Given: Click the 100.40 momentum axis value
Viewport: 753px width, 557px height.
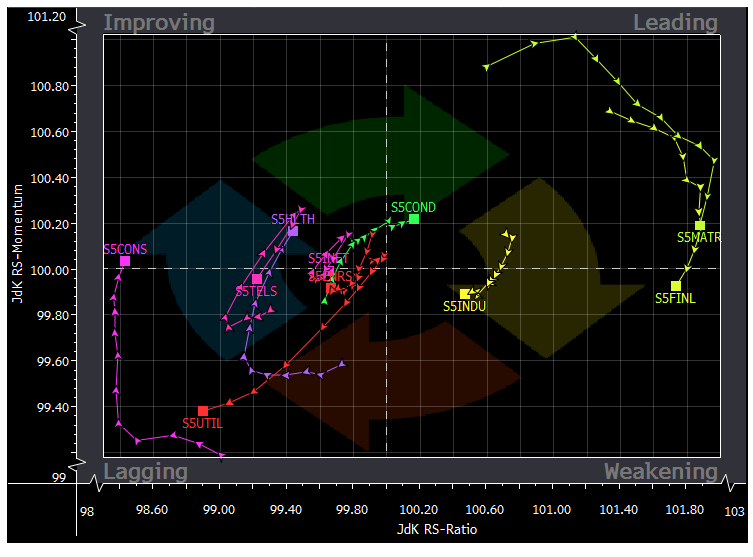Looking at the screenshot, I should (x=49, y=179).
